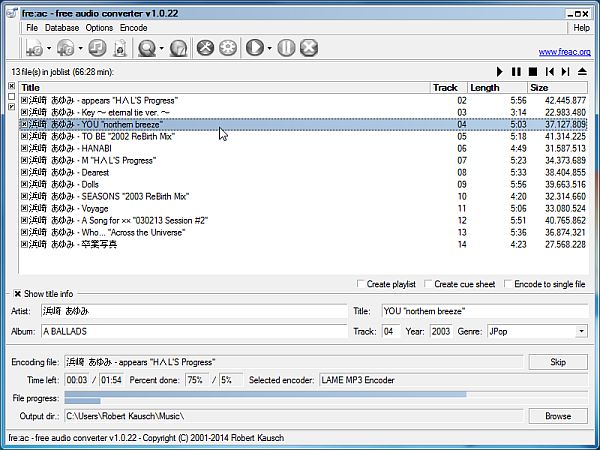Sort joblist by Size column header
Screen dimensions: 600x450
(x=558, y=88)
